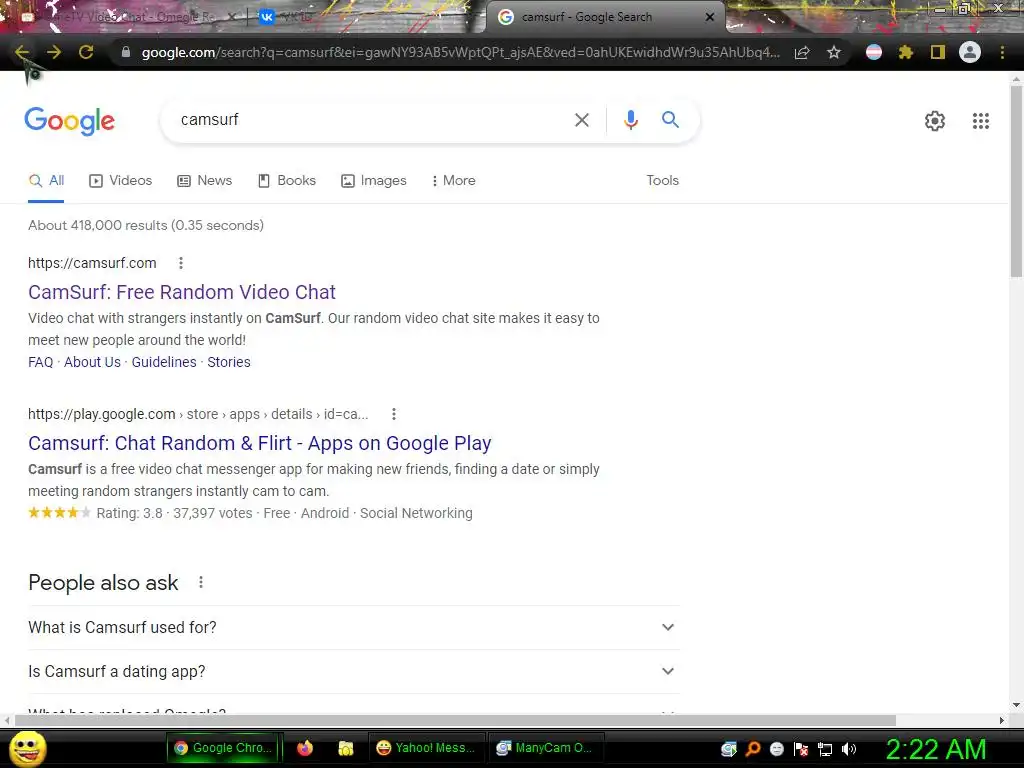Open the Chrome profile avatar

970,52
